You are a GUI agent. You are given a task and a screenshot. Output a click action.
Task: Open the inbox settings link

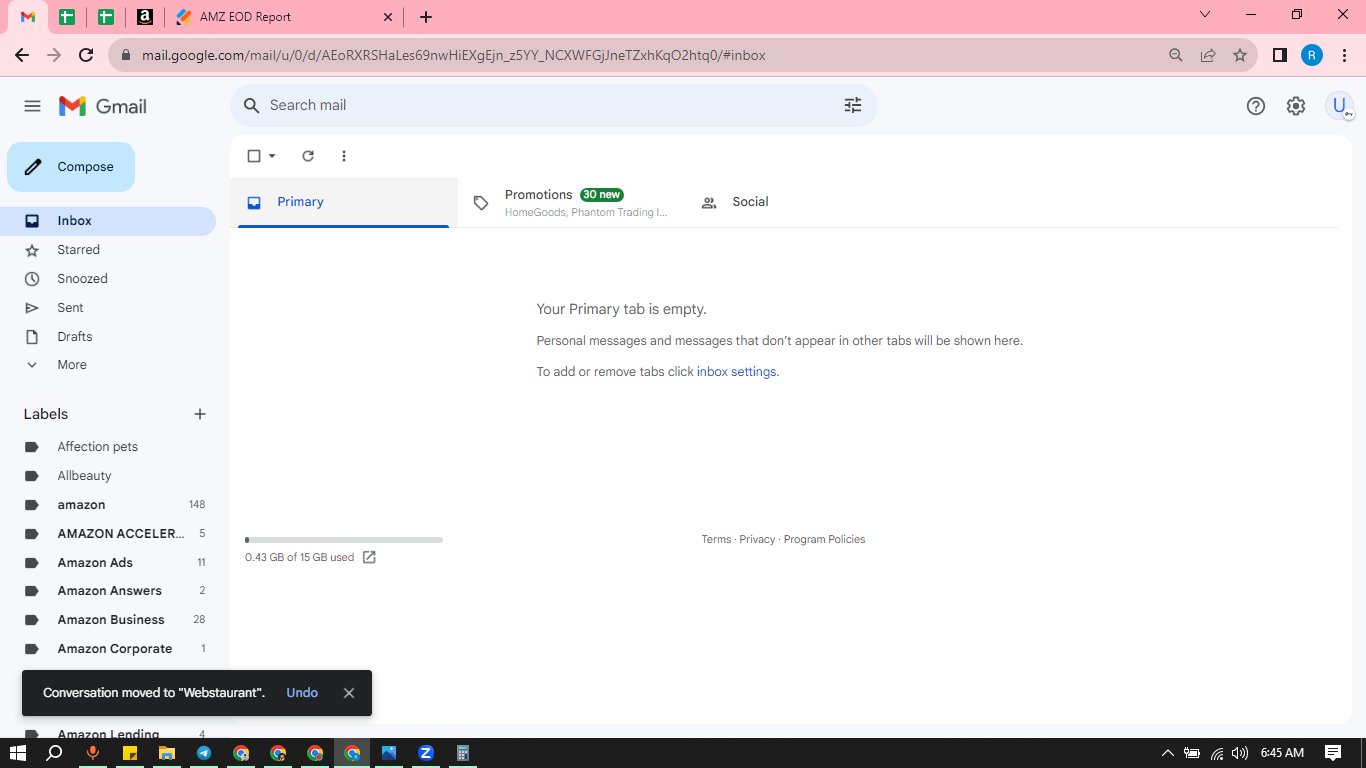pos(736,372)
